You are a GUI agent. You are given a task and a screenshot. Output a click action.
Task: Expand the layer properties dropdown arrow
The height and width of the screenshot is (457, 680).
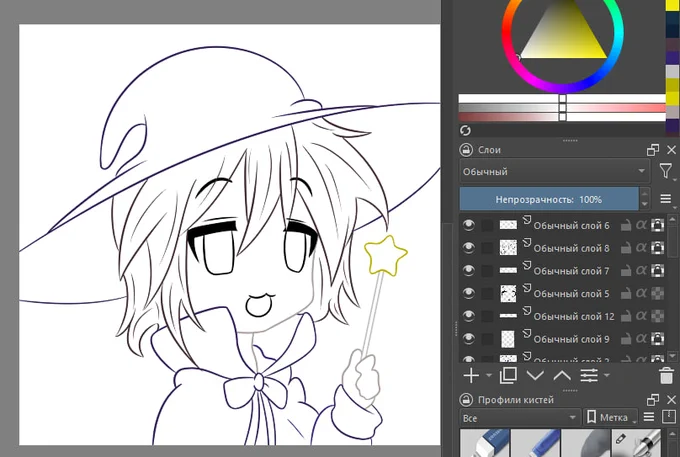(x=607, y=375)
